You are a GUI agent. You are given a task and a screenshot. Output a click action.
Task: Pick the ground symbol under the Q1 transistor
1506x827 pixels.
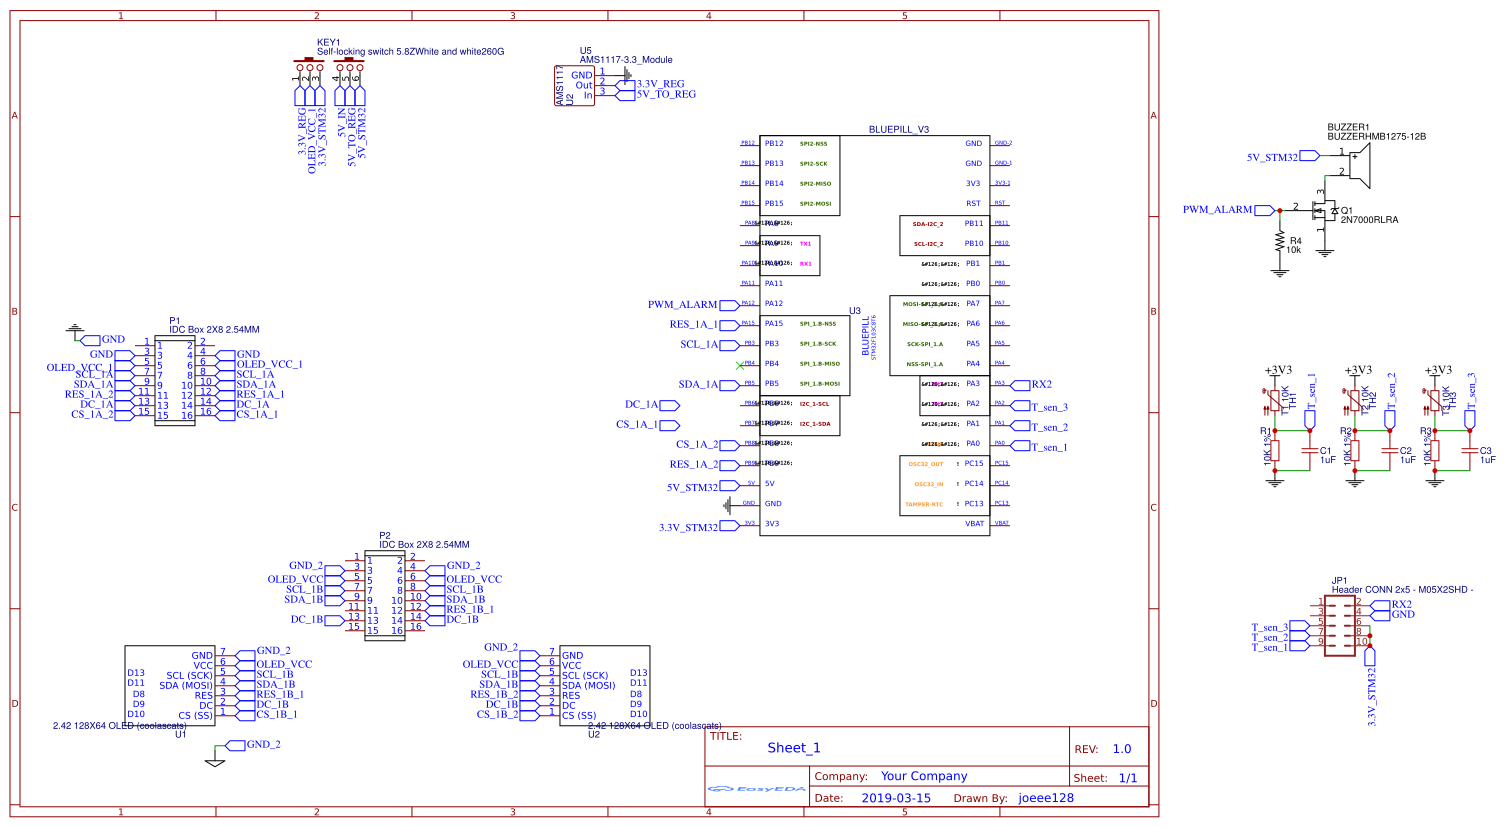(x=1325, y=252)
